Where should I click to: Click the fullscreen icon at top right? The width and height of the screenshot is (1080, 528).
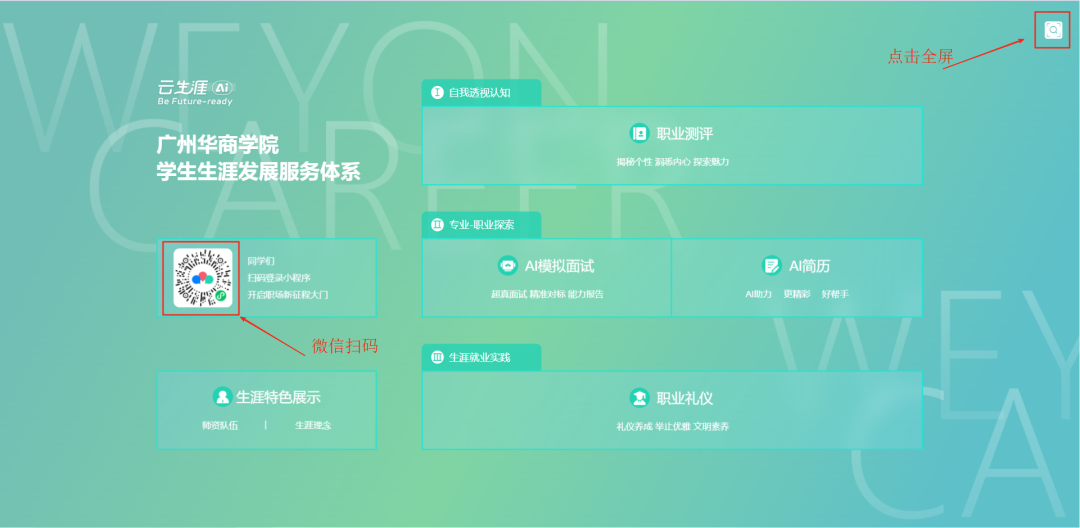click(1052, 30)
